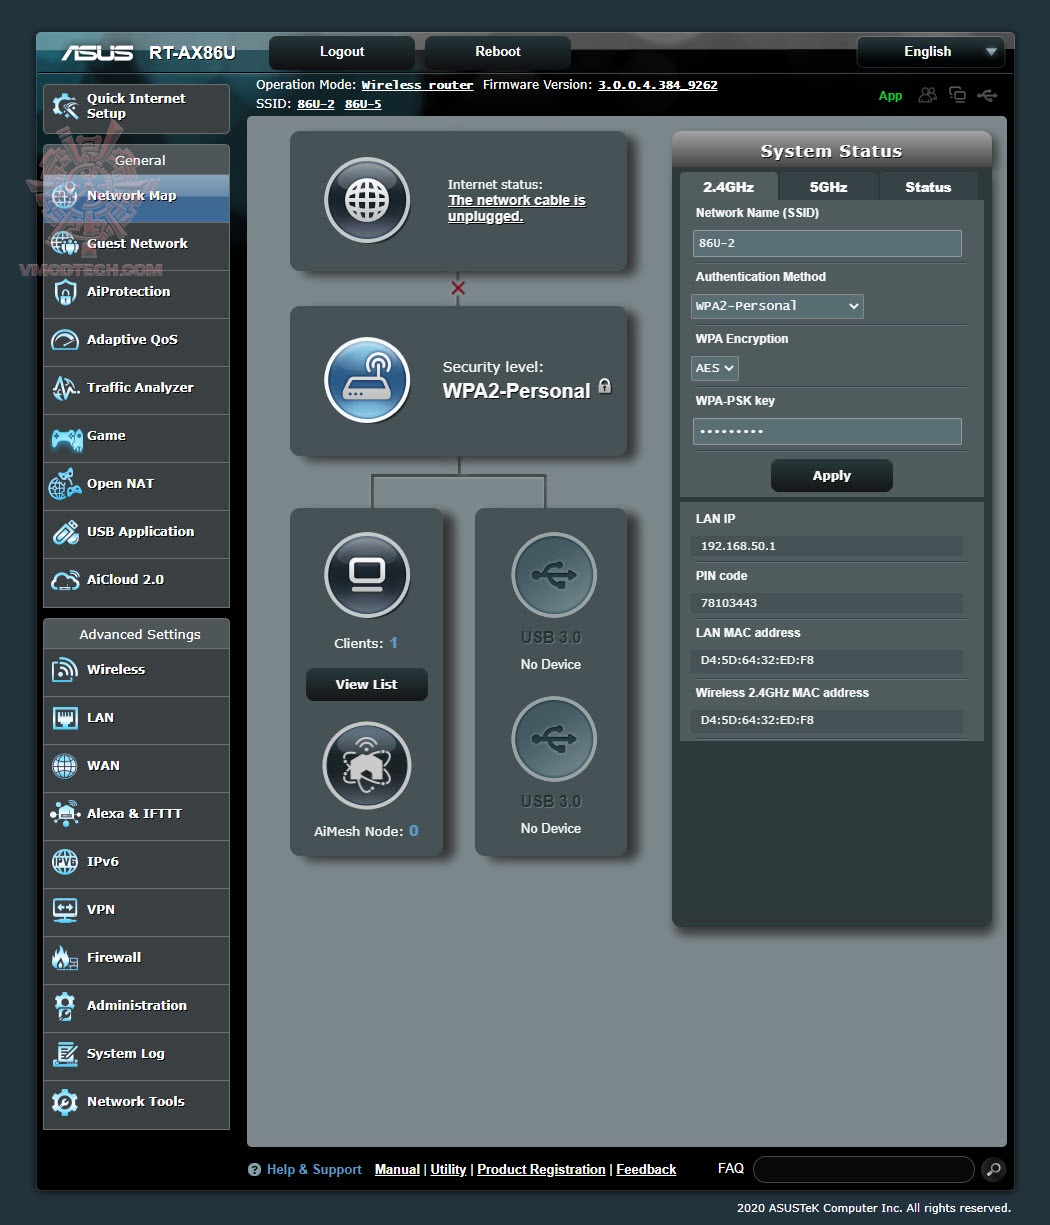Viewport: 1050px width, 1225px height.
Task: Click the Reboot button
Action: tap(497, 51)
